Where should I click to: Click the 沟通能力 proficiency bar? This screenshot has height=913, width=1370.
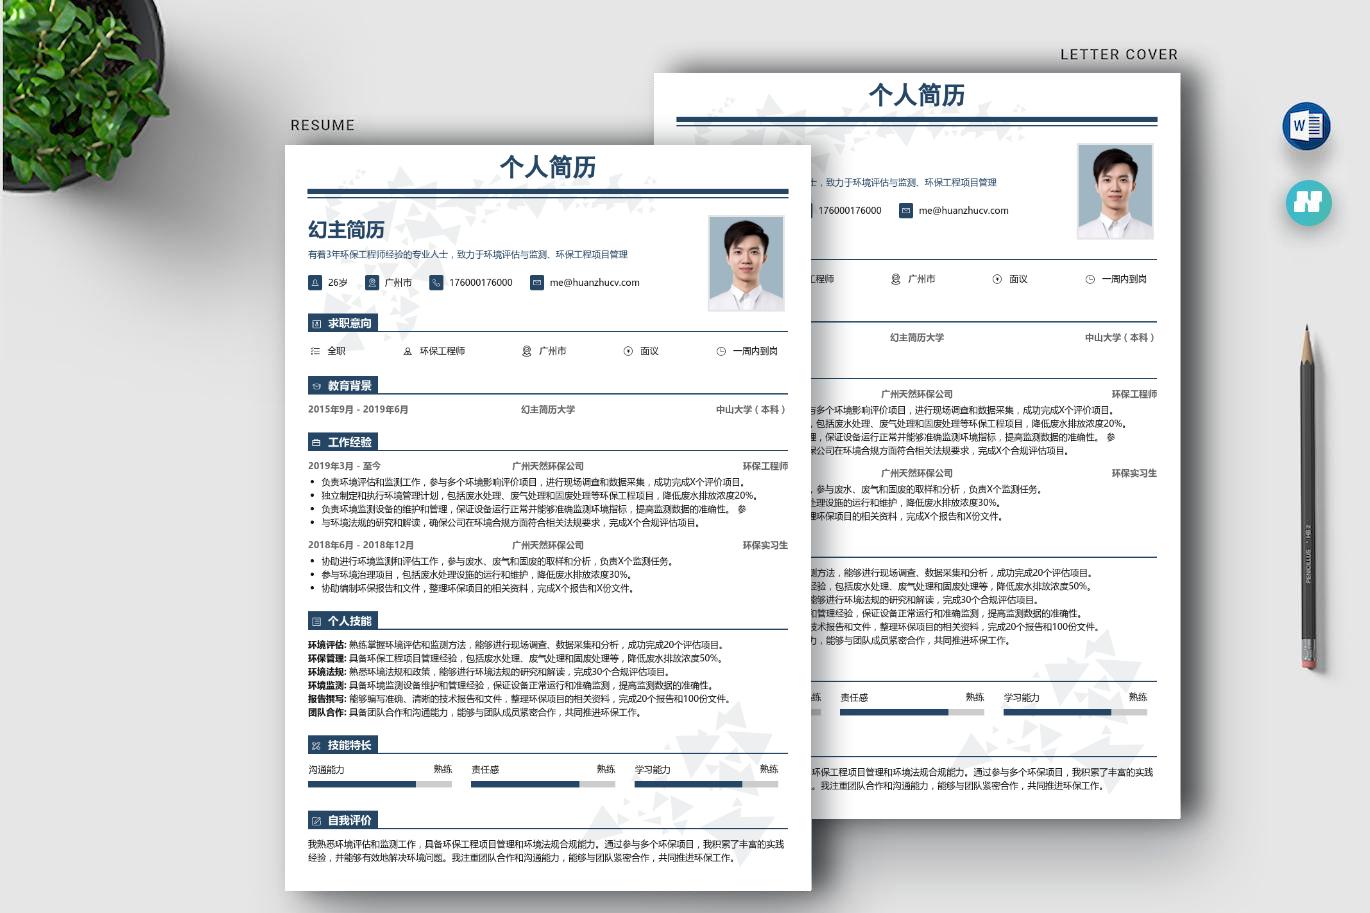click(380, 784)
